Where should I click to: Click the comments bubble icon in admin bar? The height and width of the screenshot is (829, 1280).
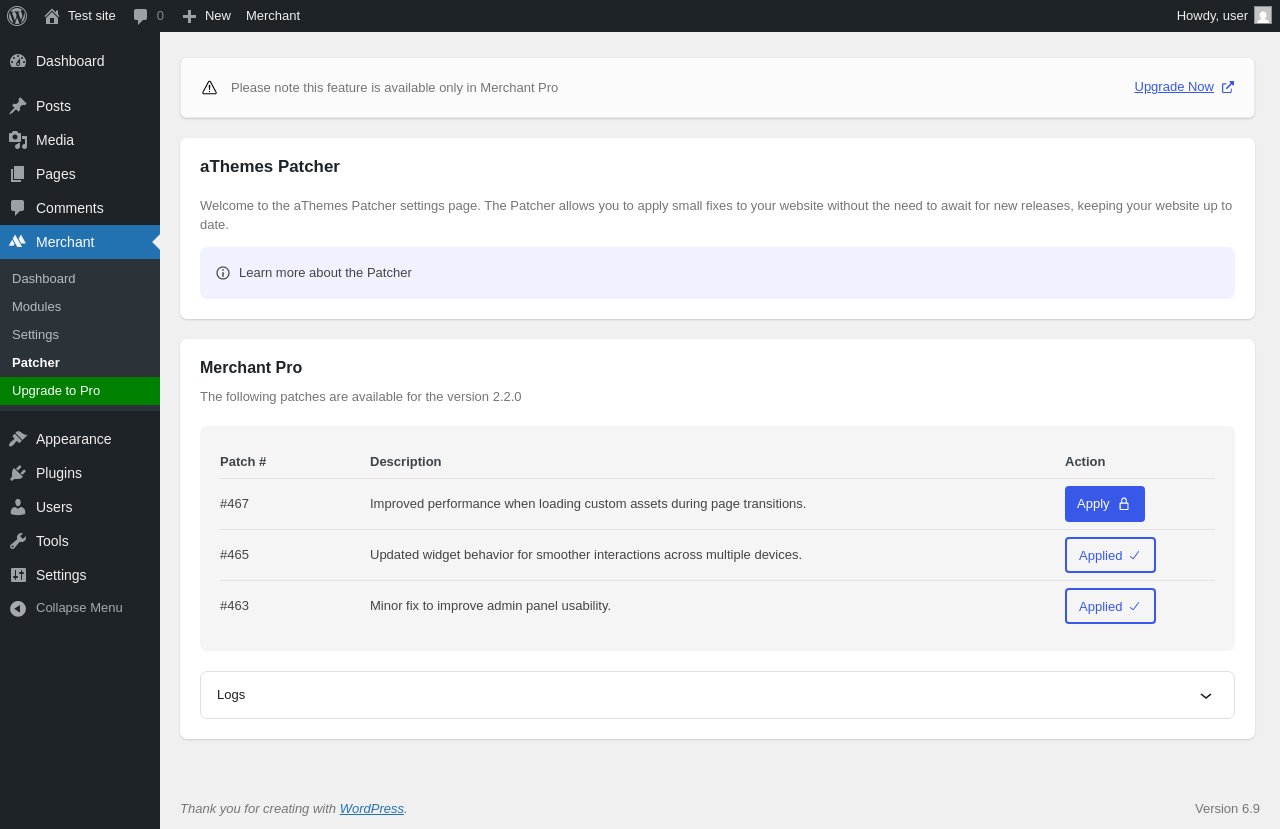[141, 16]
